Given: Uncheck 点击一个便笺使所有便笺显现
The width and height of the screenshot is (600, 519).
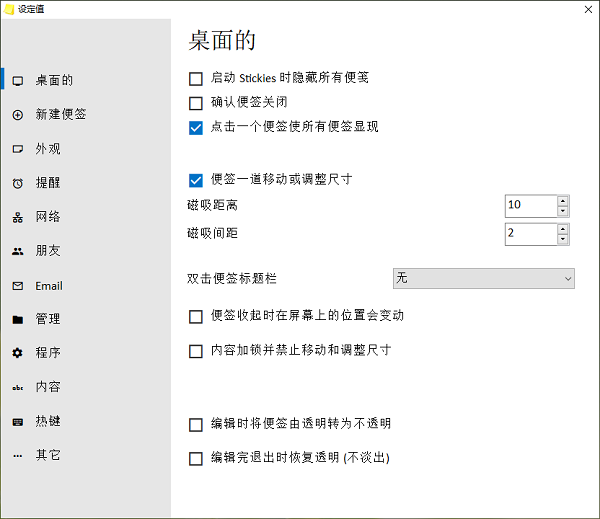Looking at the screenshot, I should [x=196, y=127].
